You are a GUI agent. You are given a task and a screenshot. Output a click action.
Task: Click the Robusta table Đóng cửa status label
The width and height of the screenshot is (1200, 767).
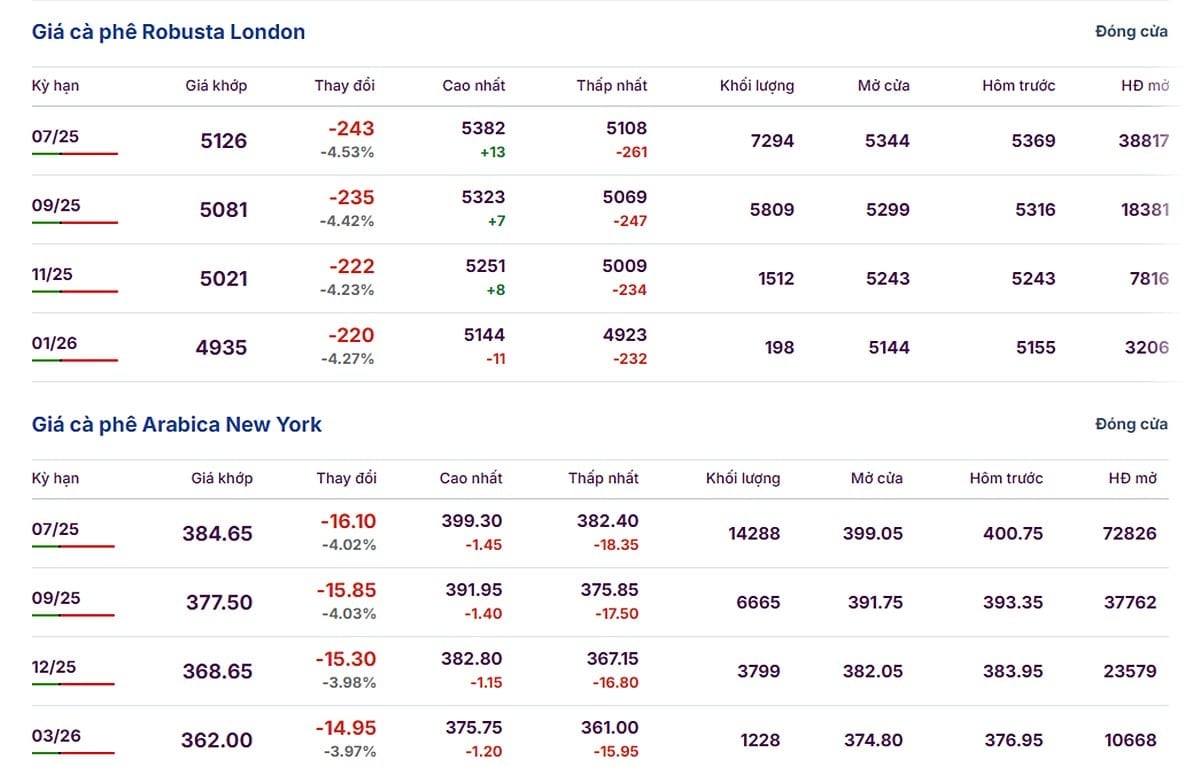coord(1131,32)
